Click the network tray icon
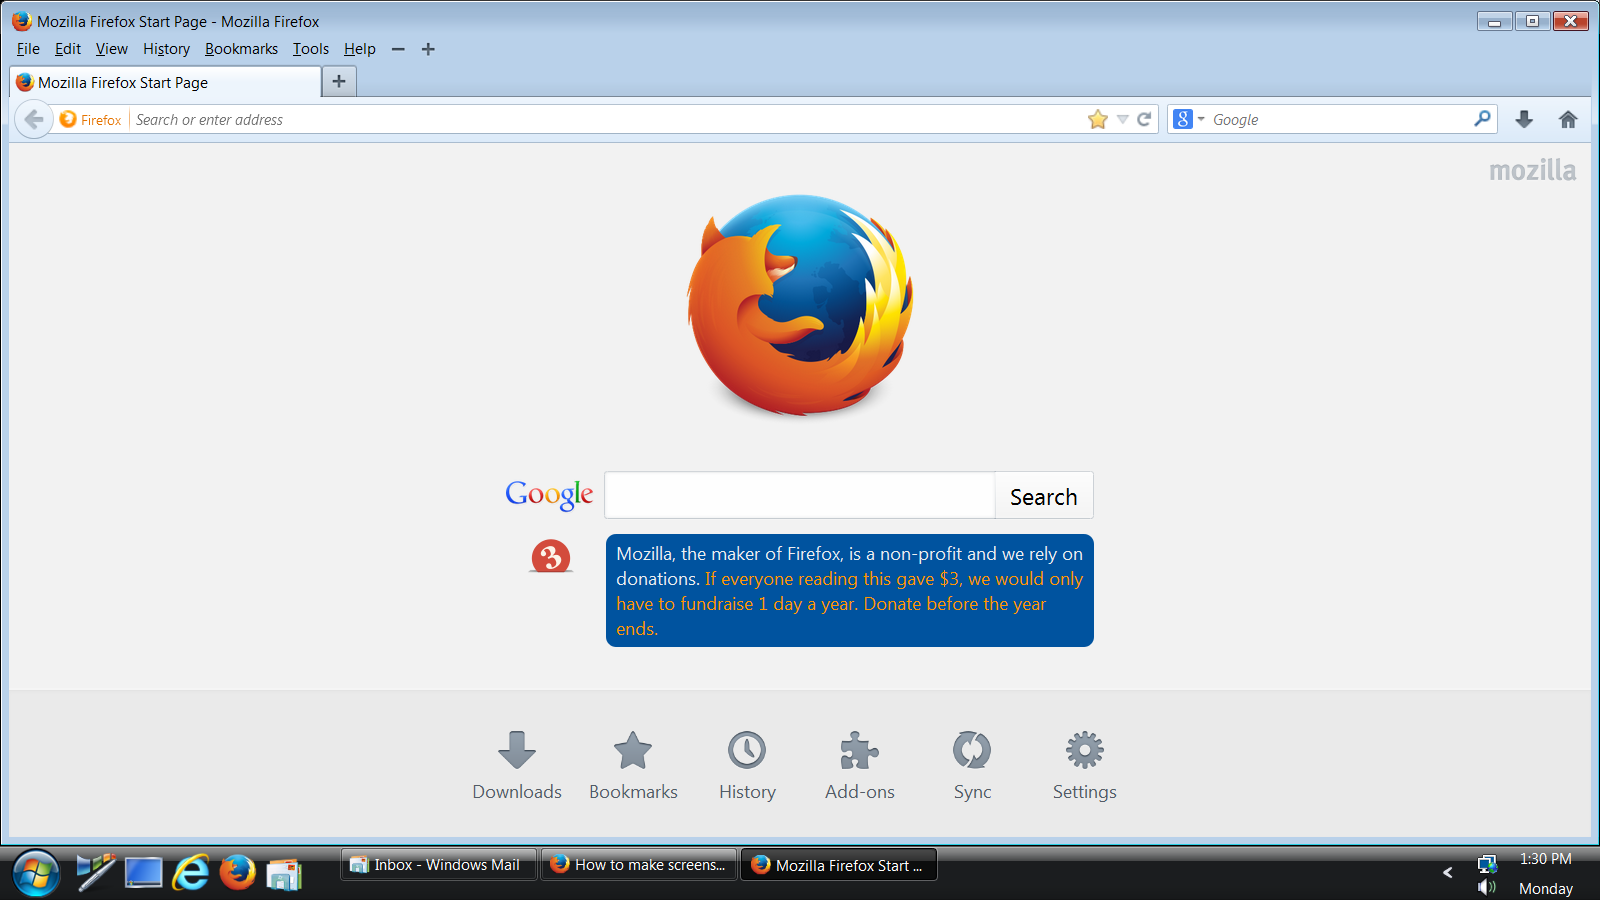Screen dimensions: 1600x900 tap(1487, 863)
